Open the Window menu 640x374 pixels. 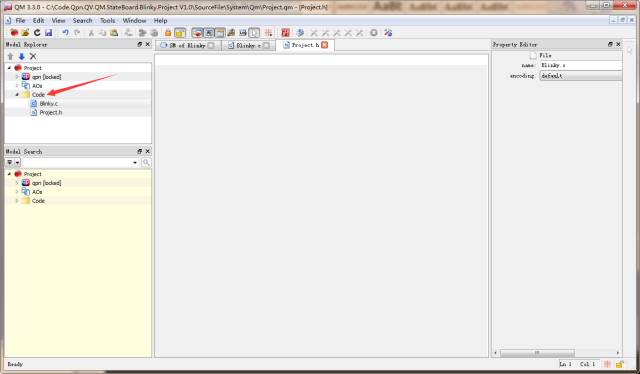pyautogui.click(x=134, y=20)
